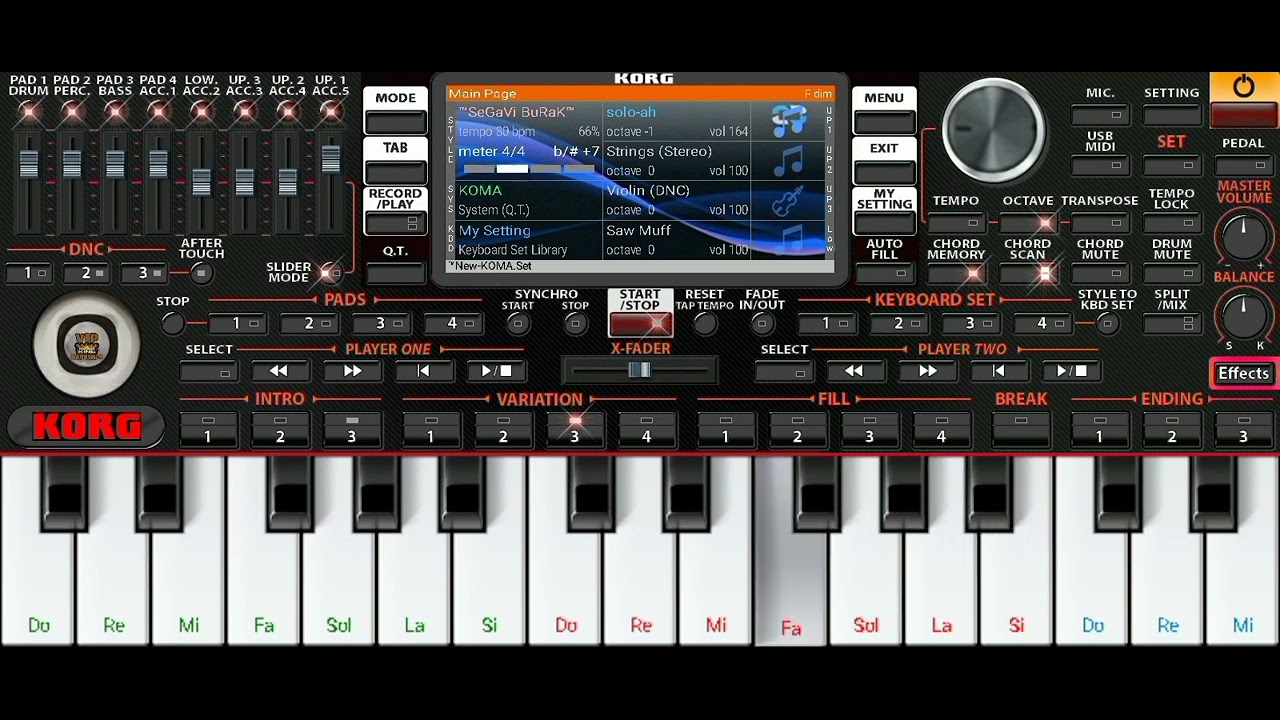The width and height of the screenshot is (1280, 720).
Task: Click the TAB button
Action: pyautogui.click(x=395, y=172)
